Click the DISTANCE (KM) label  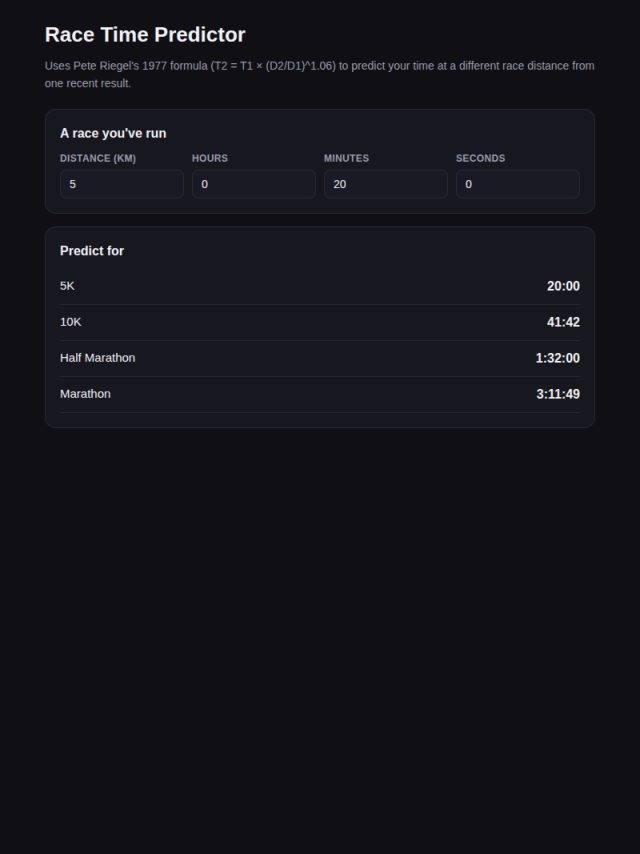98,158
